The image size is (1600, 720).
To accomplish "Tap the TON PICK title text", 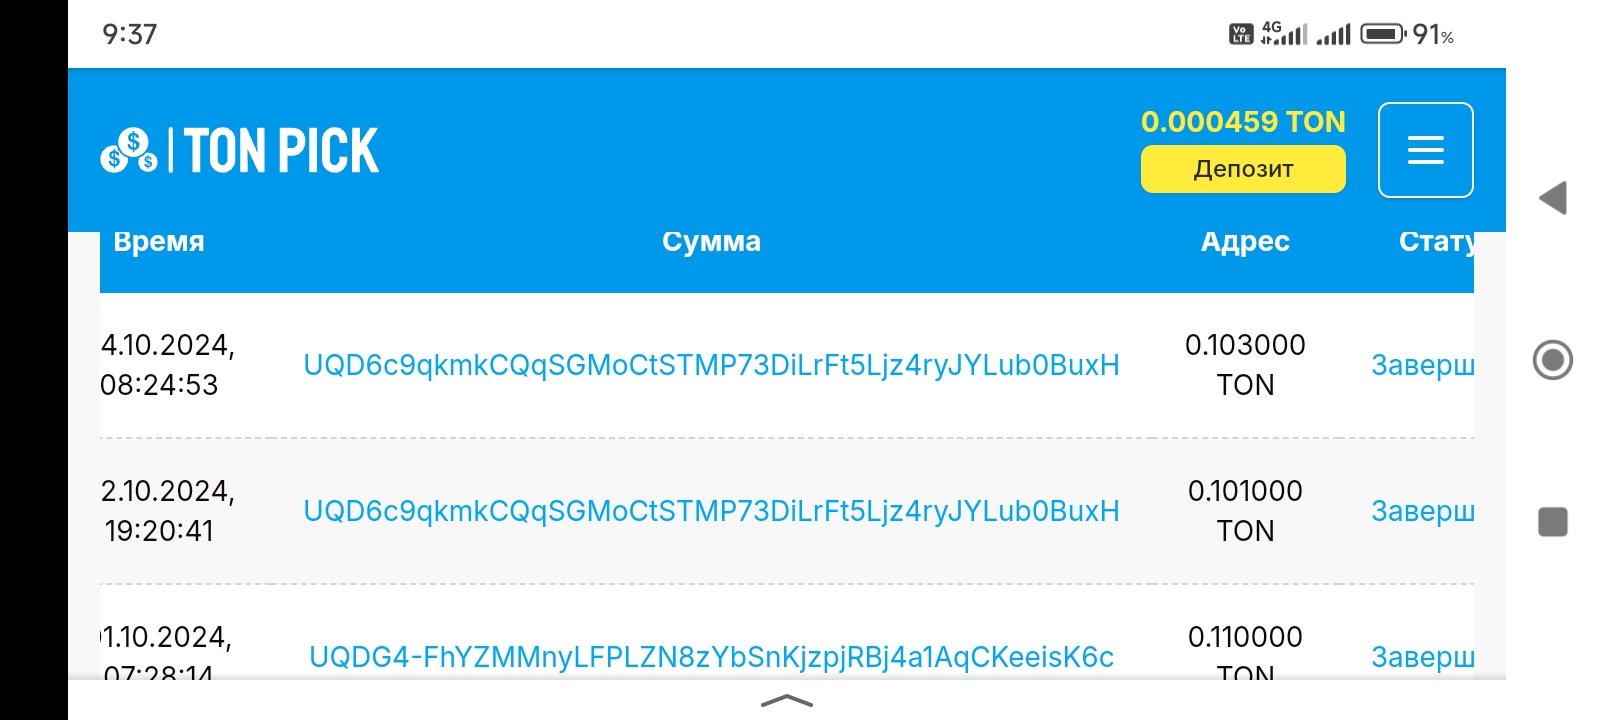I will (x=282, y=151).
